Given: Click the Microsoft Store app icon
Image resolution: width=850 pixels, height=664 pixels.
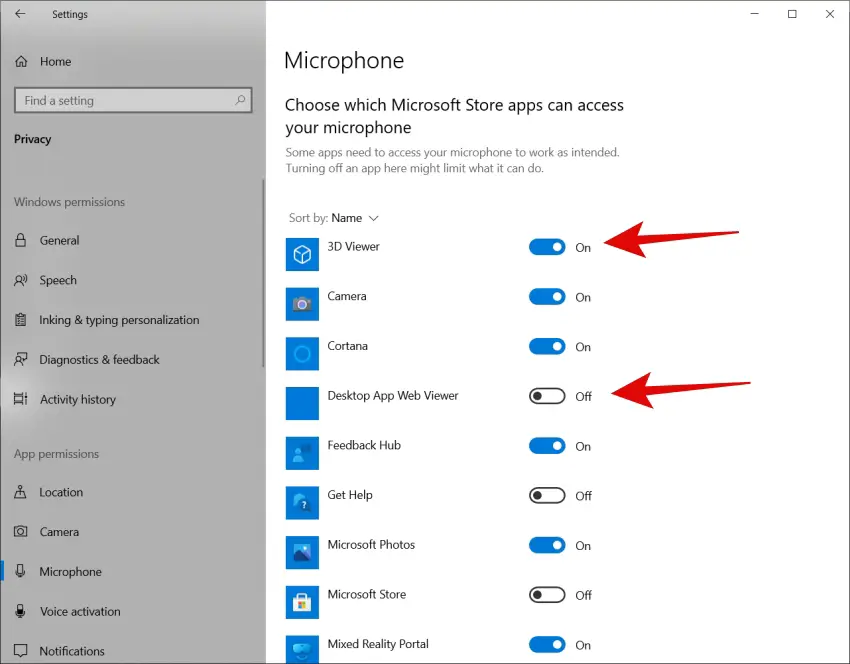Looking at the screenshot, I should (x=302, y=602).
